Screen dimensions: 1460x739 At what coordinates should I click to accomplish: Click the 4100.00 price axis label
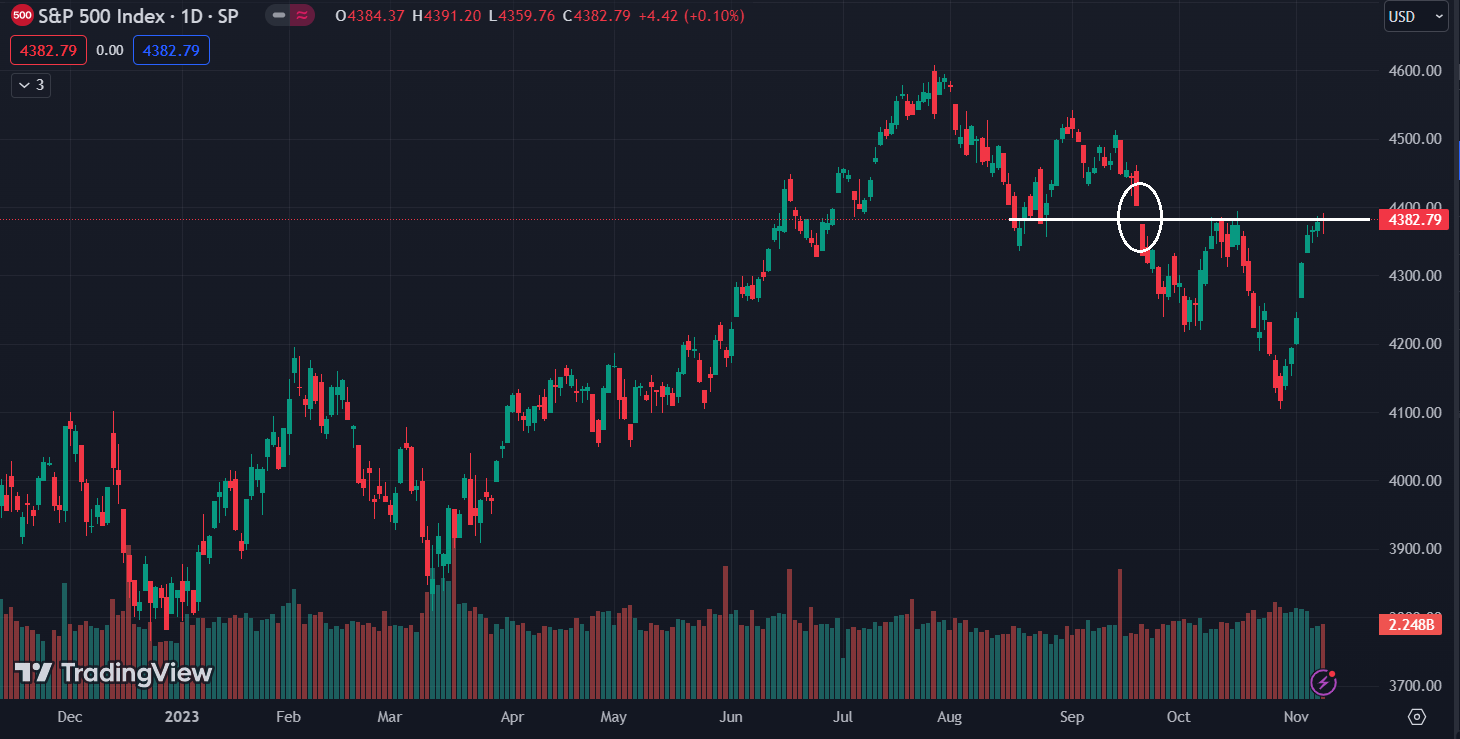(x=1415, y=412)
